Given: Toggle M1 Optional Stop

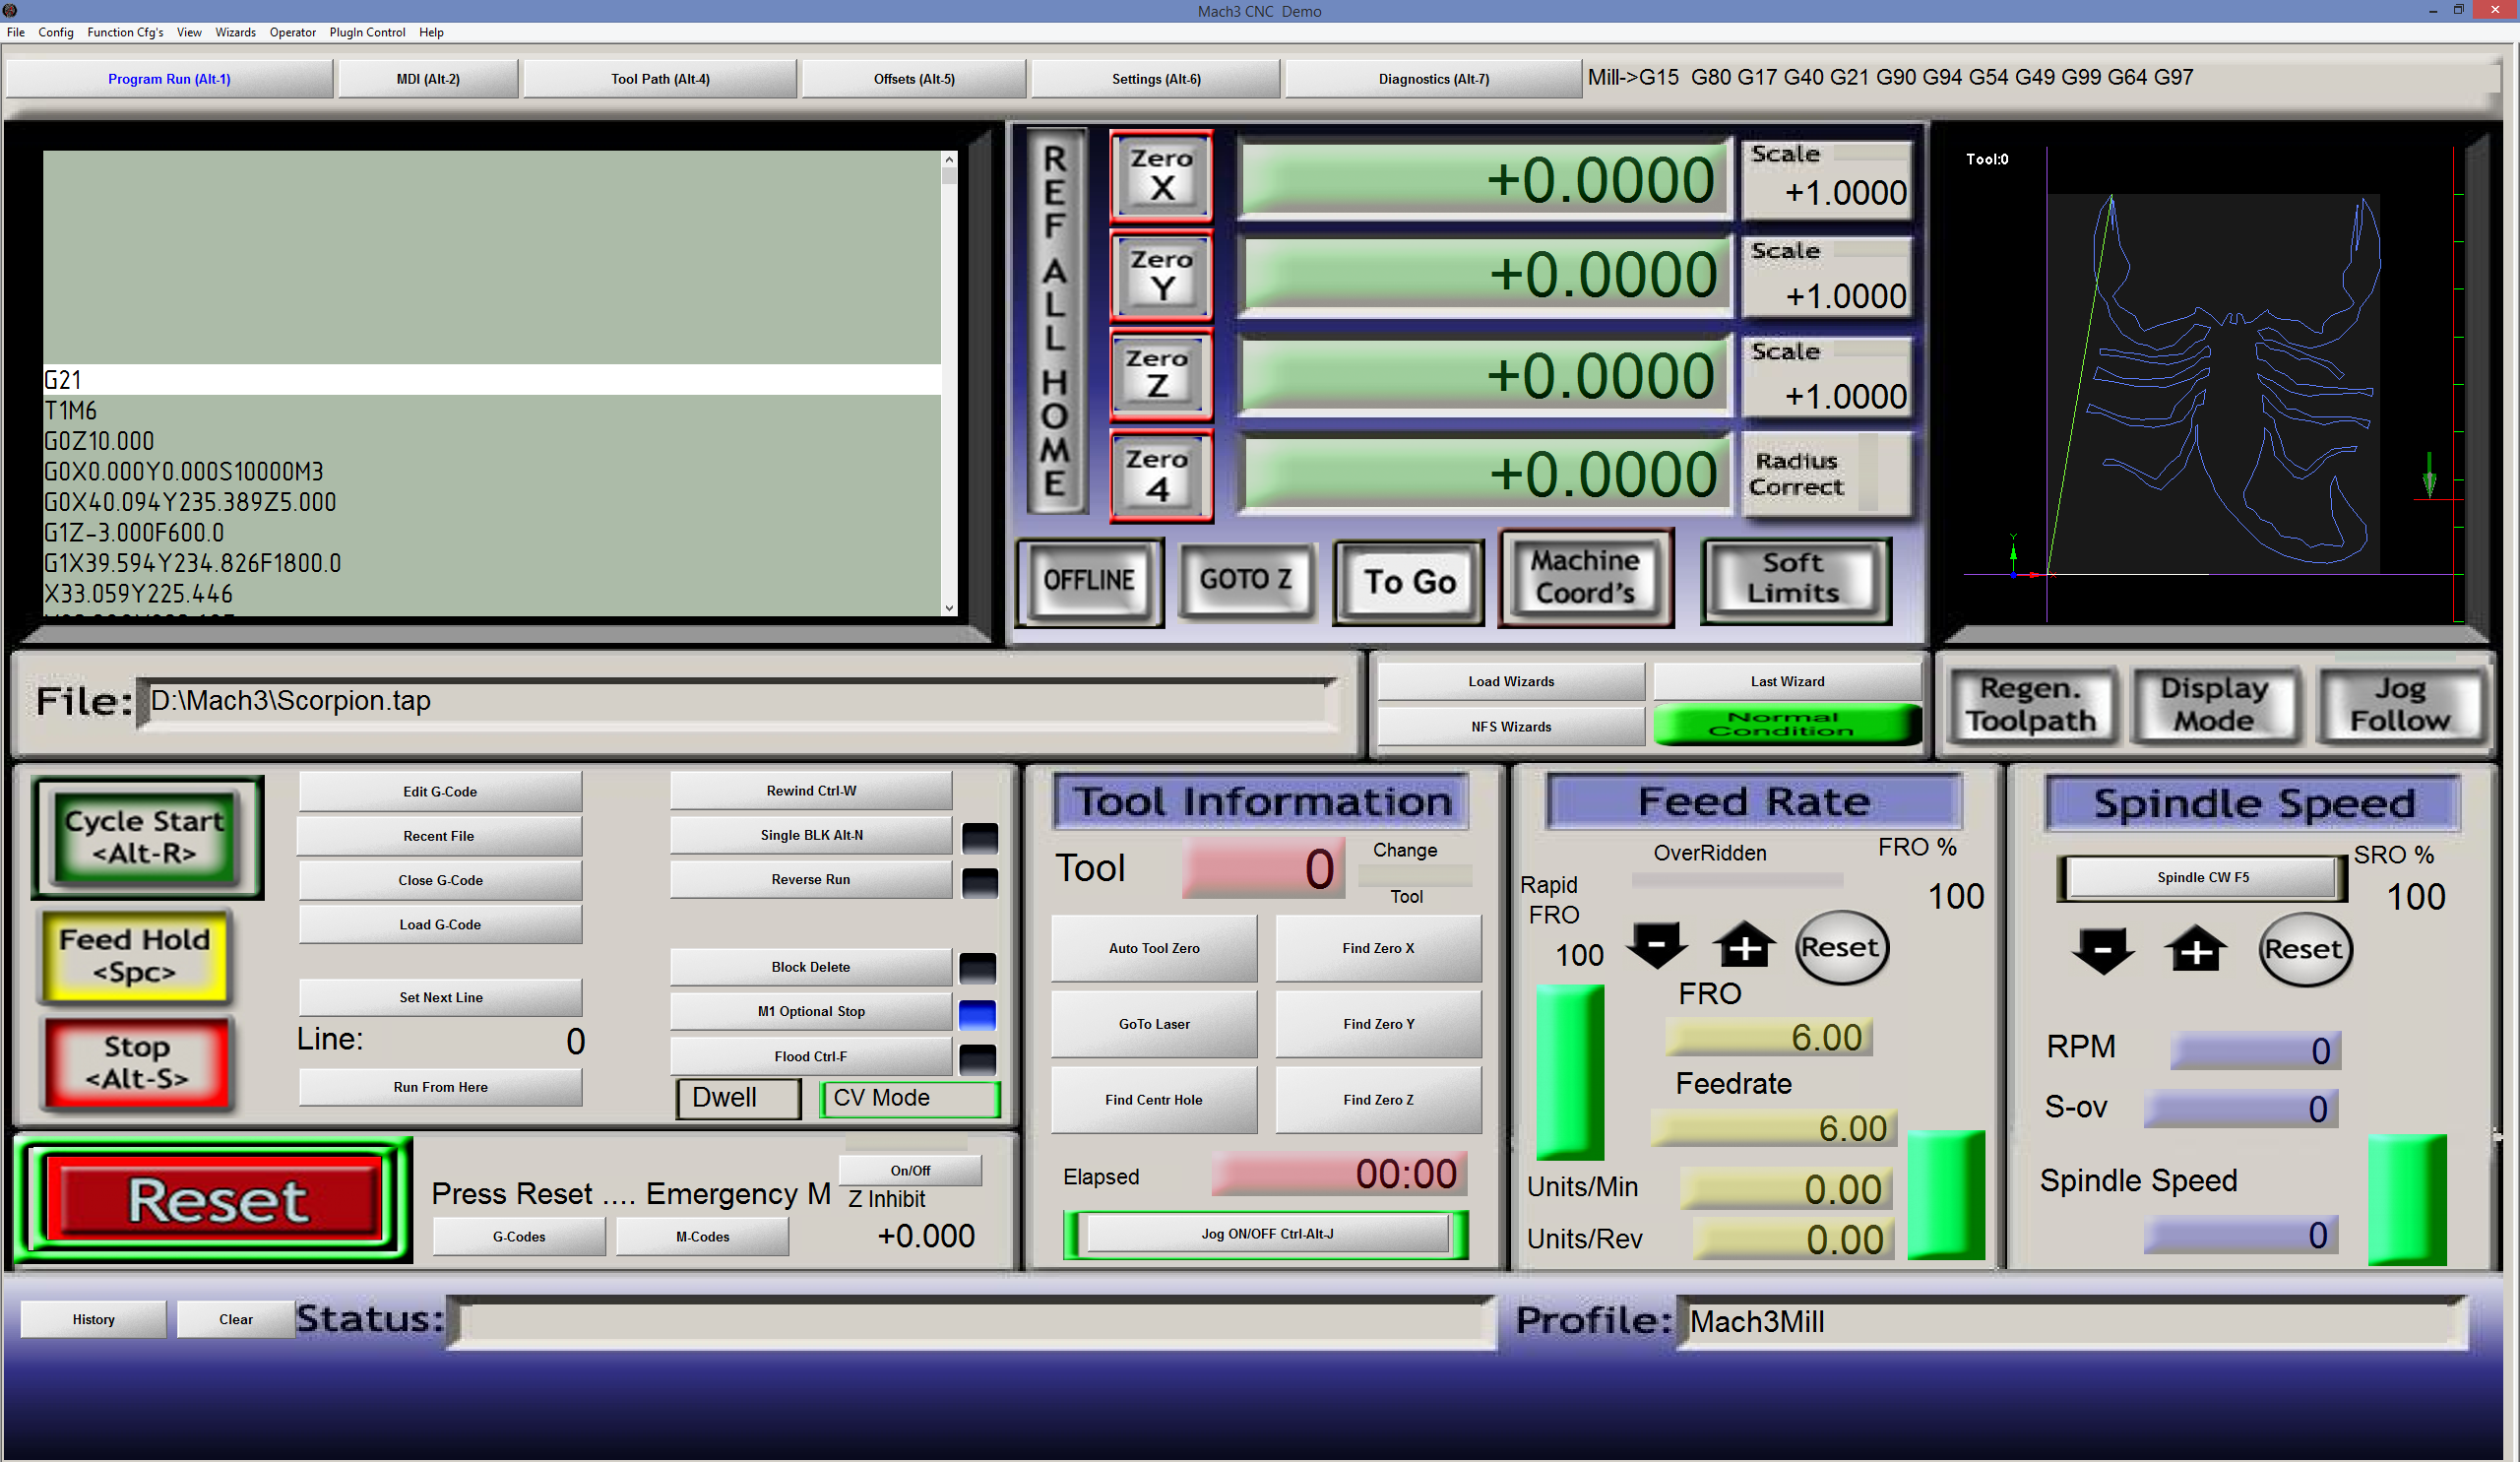Looking at the screenshot, I should (x=811, y=1011).
